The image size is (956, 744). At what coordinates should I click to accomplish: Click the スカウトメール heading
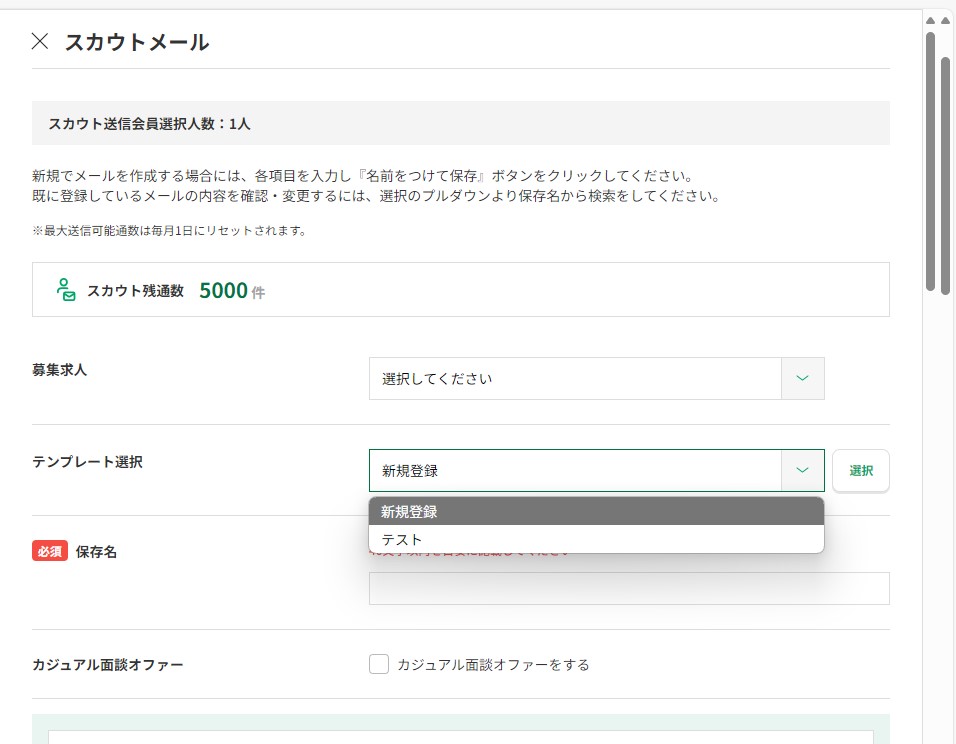[137, 42]
